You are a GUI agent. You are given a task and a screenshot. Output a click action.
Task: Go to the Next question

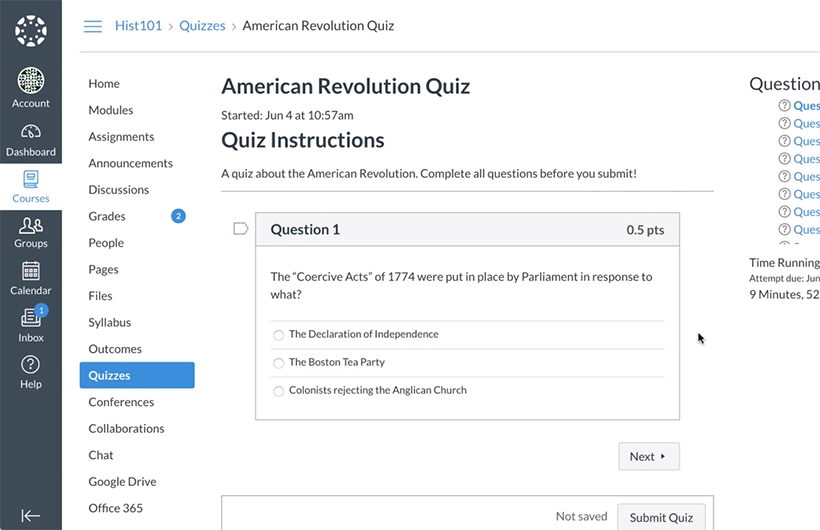pos(649,456)
